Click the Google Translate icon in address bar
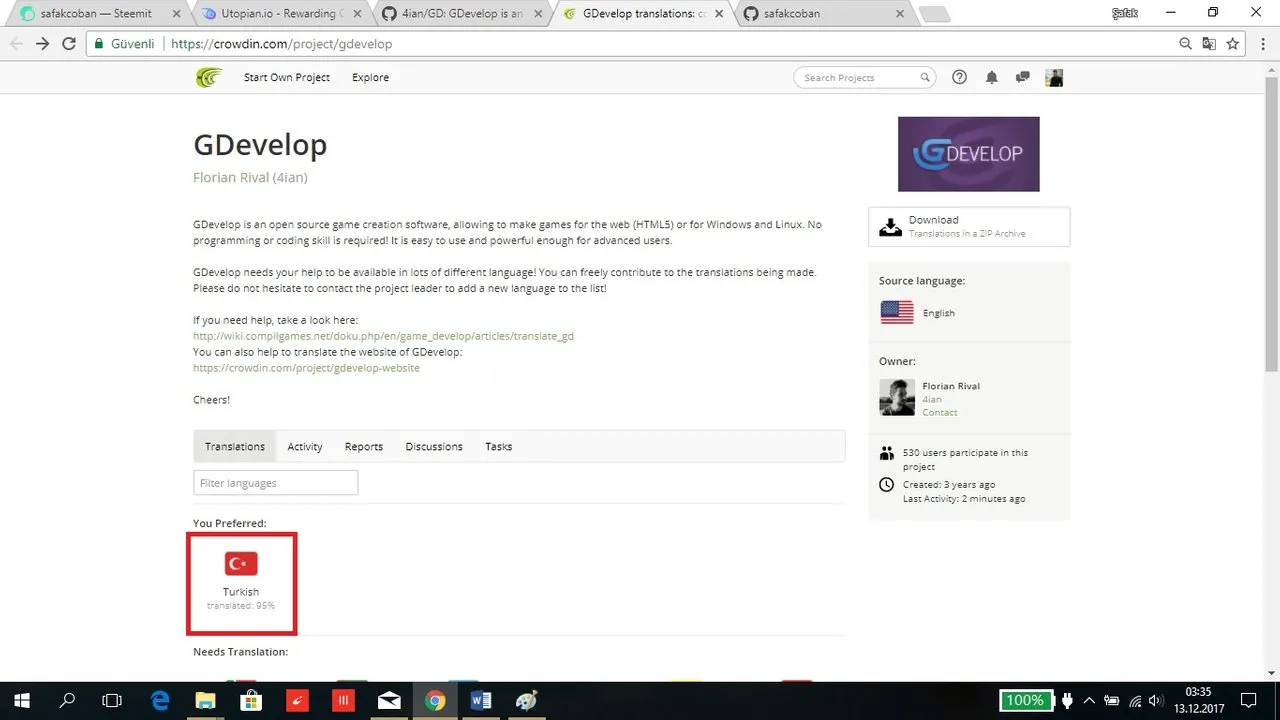 [x=1209, y=44]
